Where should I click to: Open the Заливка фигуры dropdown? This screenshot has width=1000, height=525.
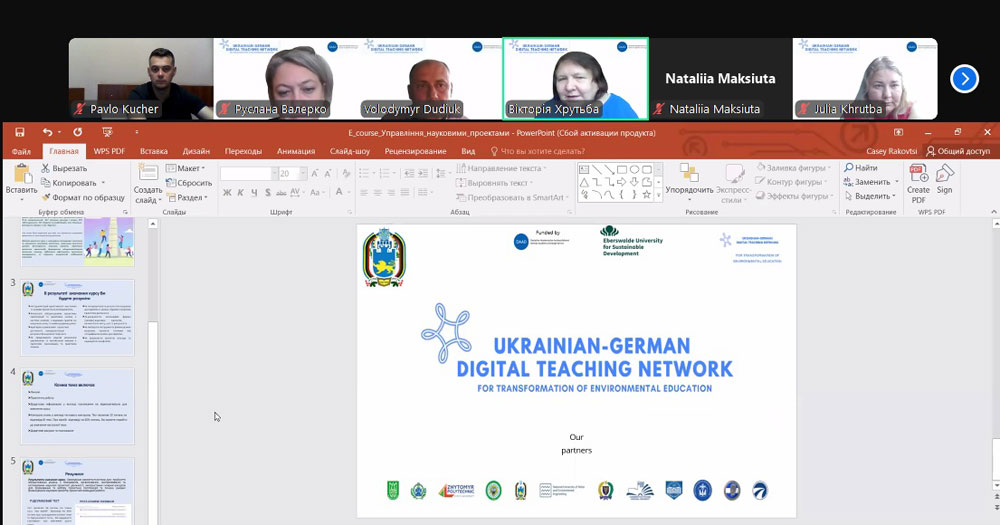point(794,168)
